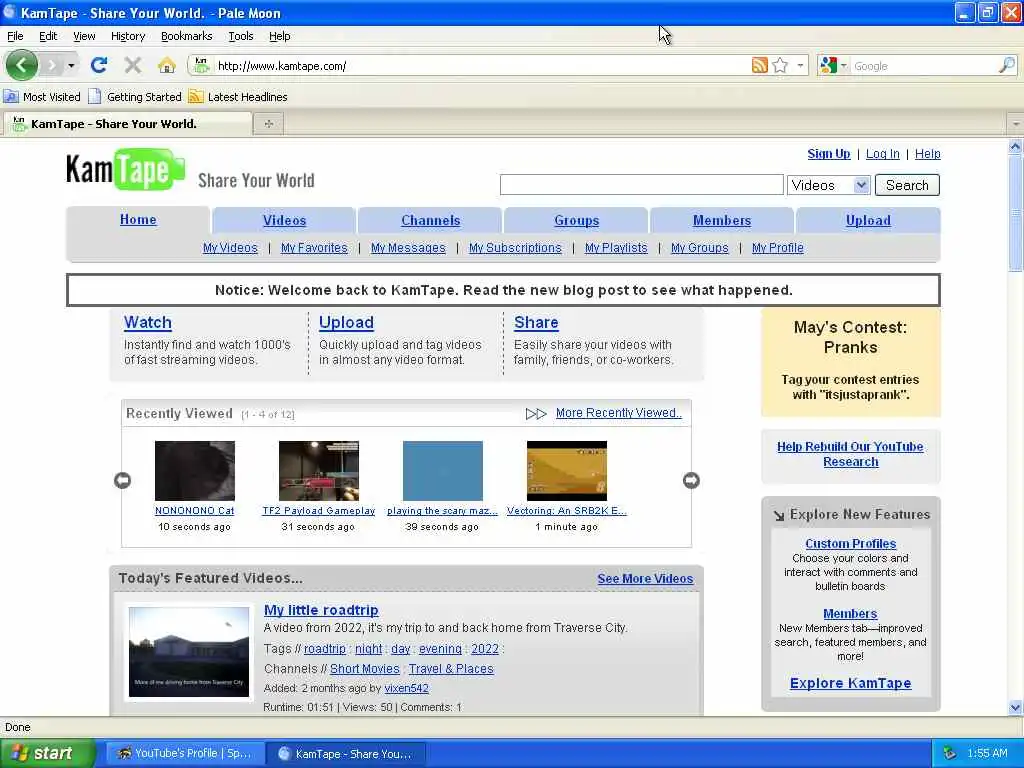Open the list all tabs dropdown

coord(1015,123)
